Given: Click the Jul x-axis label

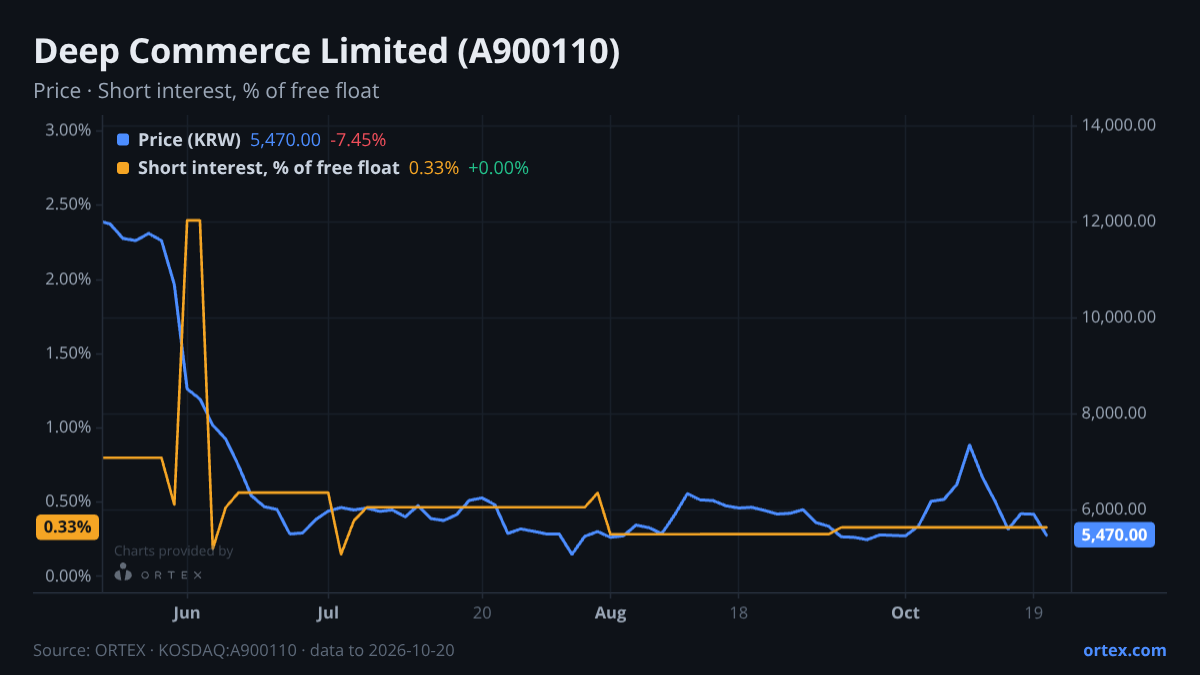Looking at the screenshot, I should click(x=328, y=613).
